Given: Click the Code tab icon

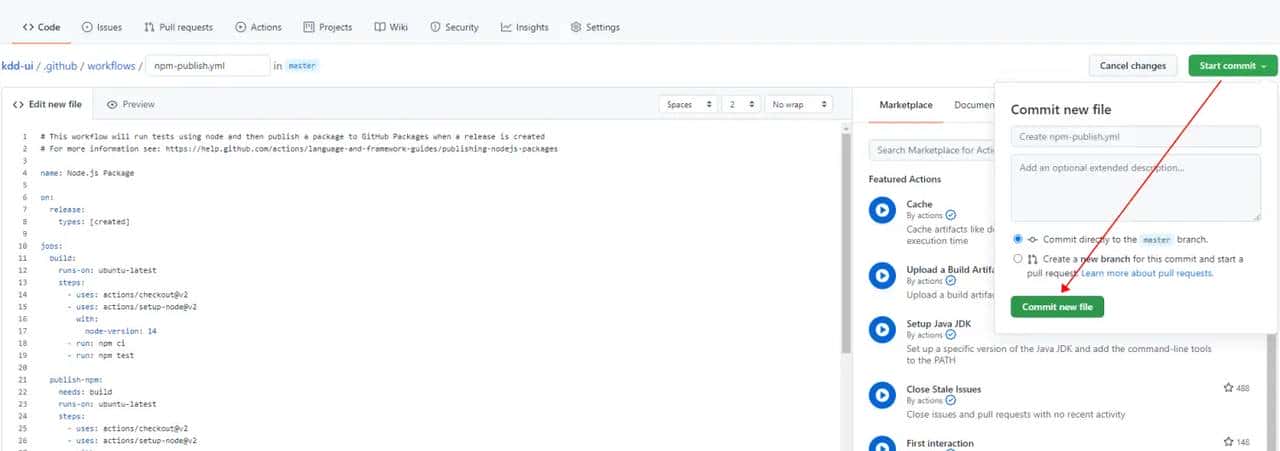Looking at the screenshot, I should click(x=28, y=27).
